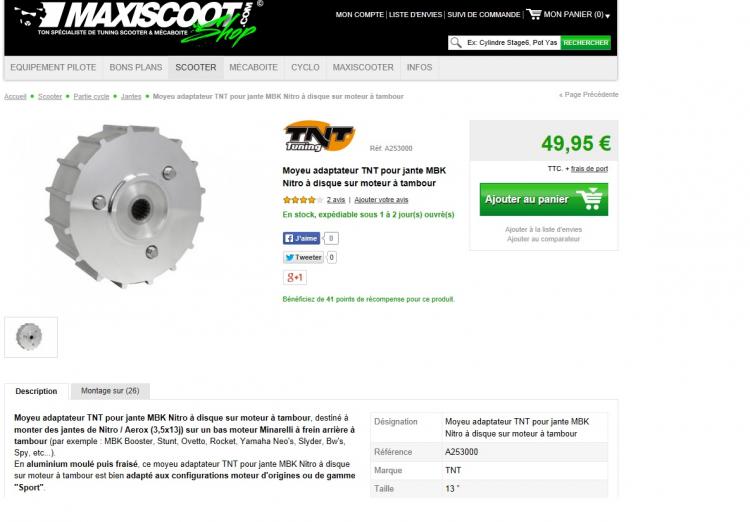The width and height of the screenshot is (750, 522).
Task: Click the search input field
Action: coord(511,43)
